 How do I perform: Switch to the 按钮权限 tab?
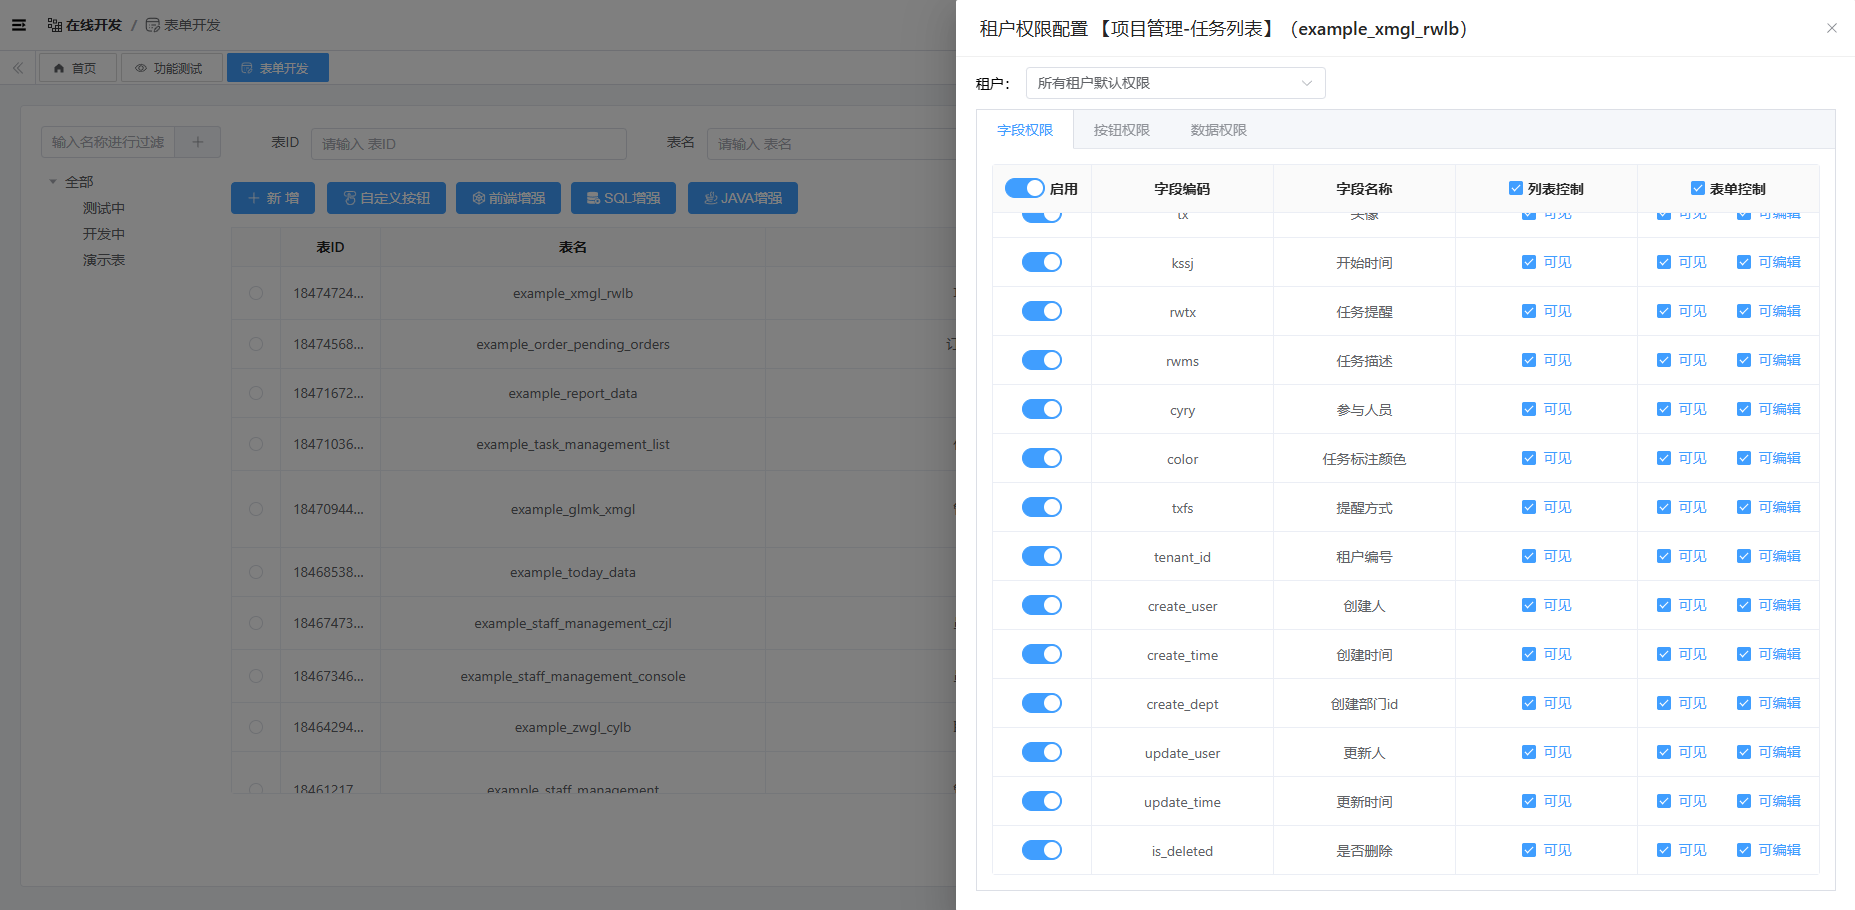click(x=1121, y=129)
